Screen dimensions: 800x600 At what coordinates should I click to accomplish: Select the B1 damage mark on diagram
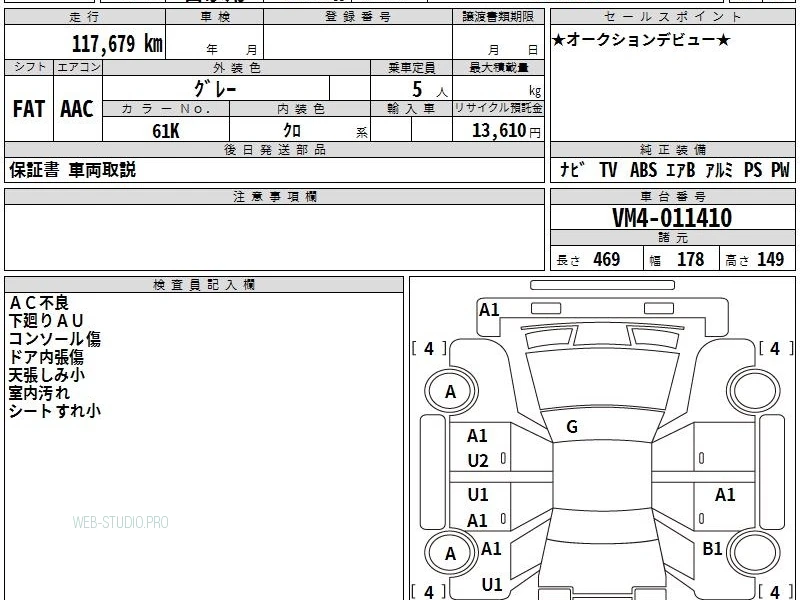point(712,548)
